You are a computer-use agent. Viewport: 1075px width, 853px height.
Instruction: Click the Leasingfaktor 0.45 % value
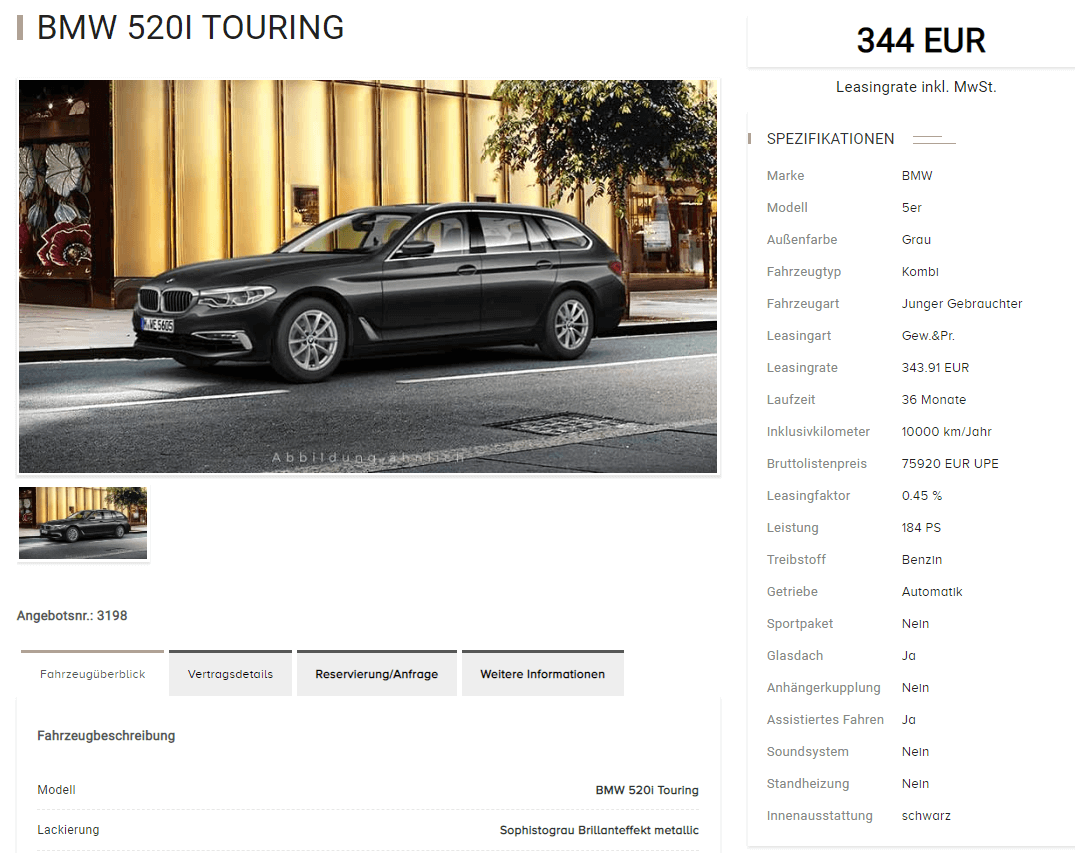tap(921, 496)
